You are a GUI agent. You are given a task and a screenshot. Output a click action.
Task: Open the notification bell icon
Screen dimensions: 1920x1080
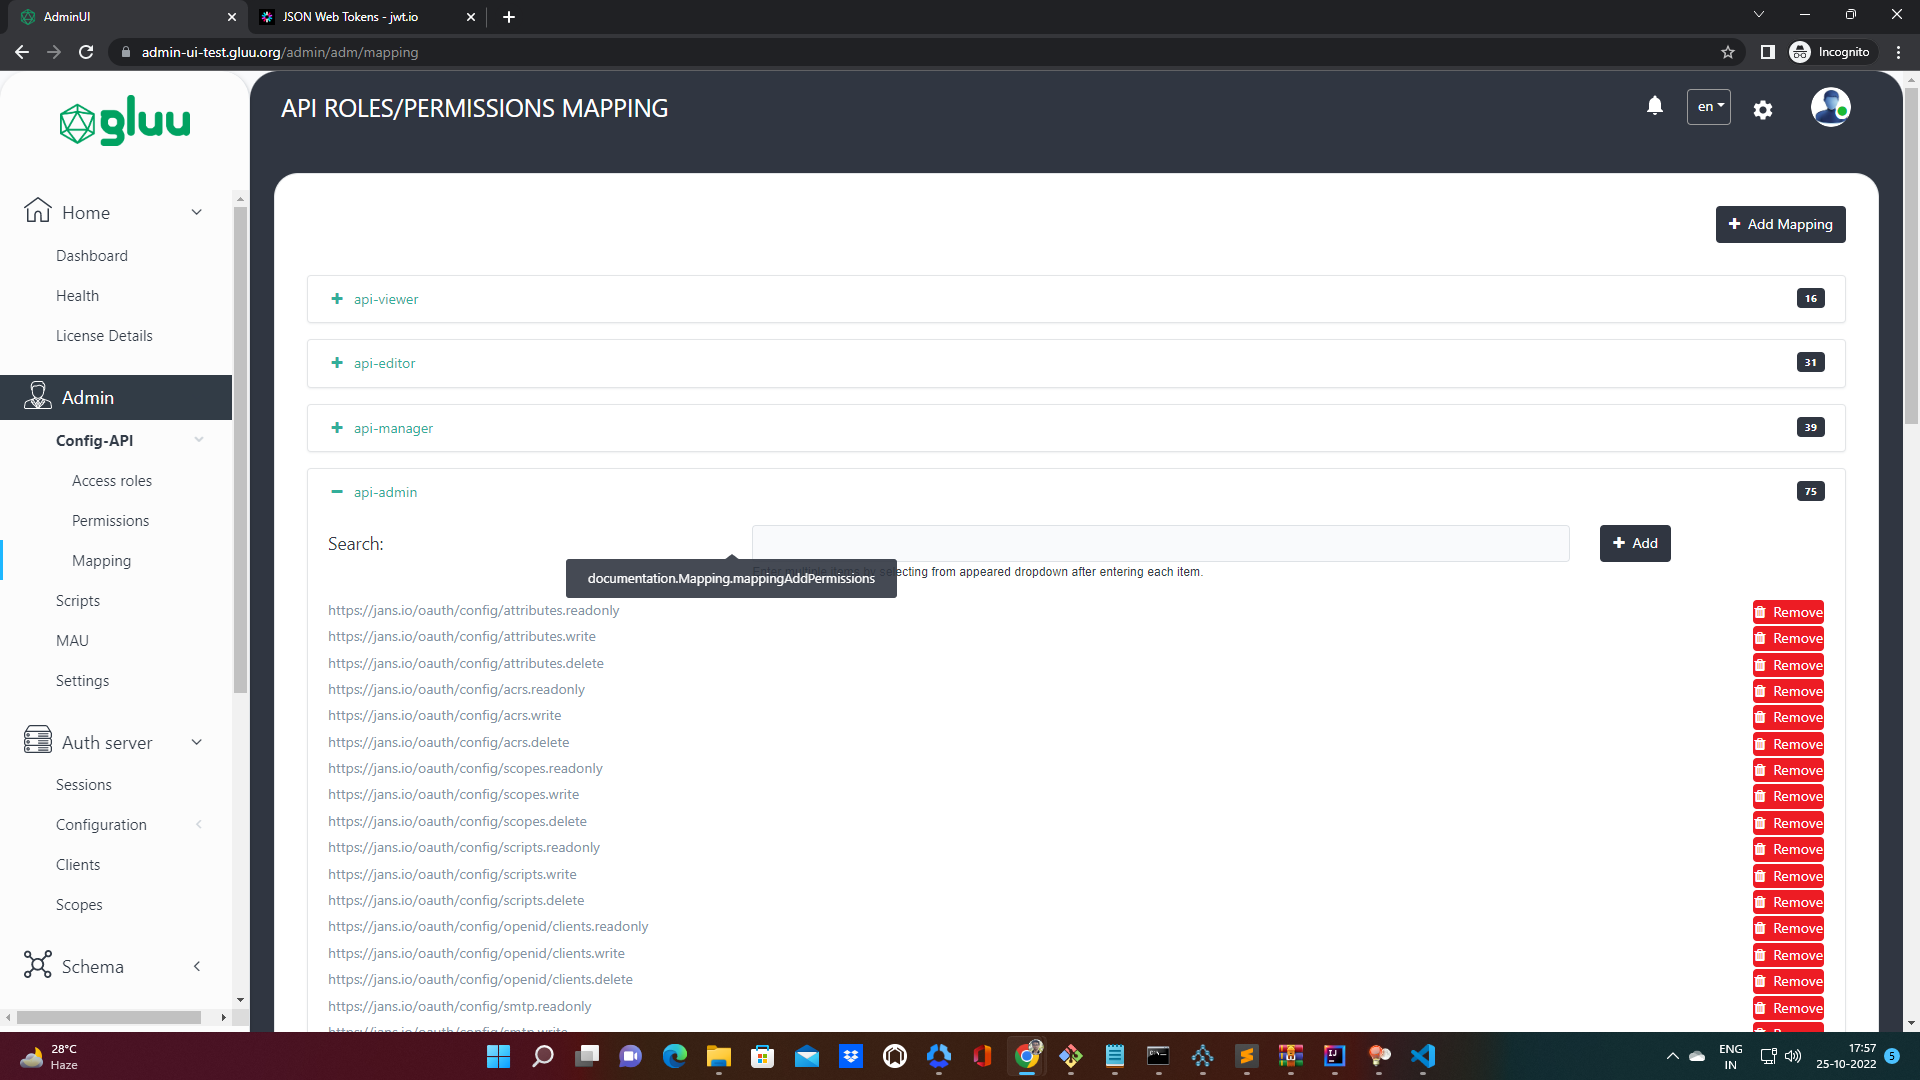(x=1654, y=106)
